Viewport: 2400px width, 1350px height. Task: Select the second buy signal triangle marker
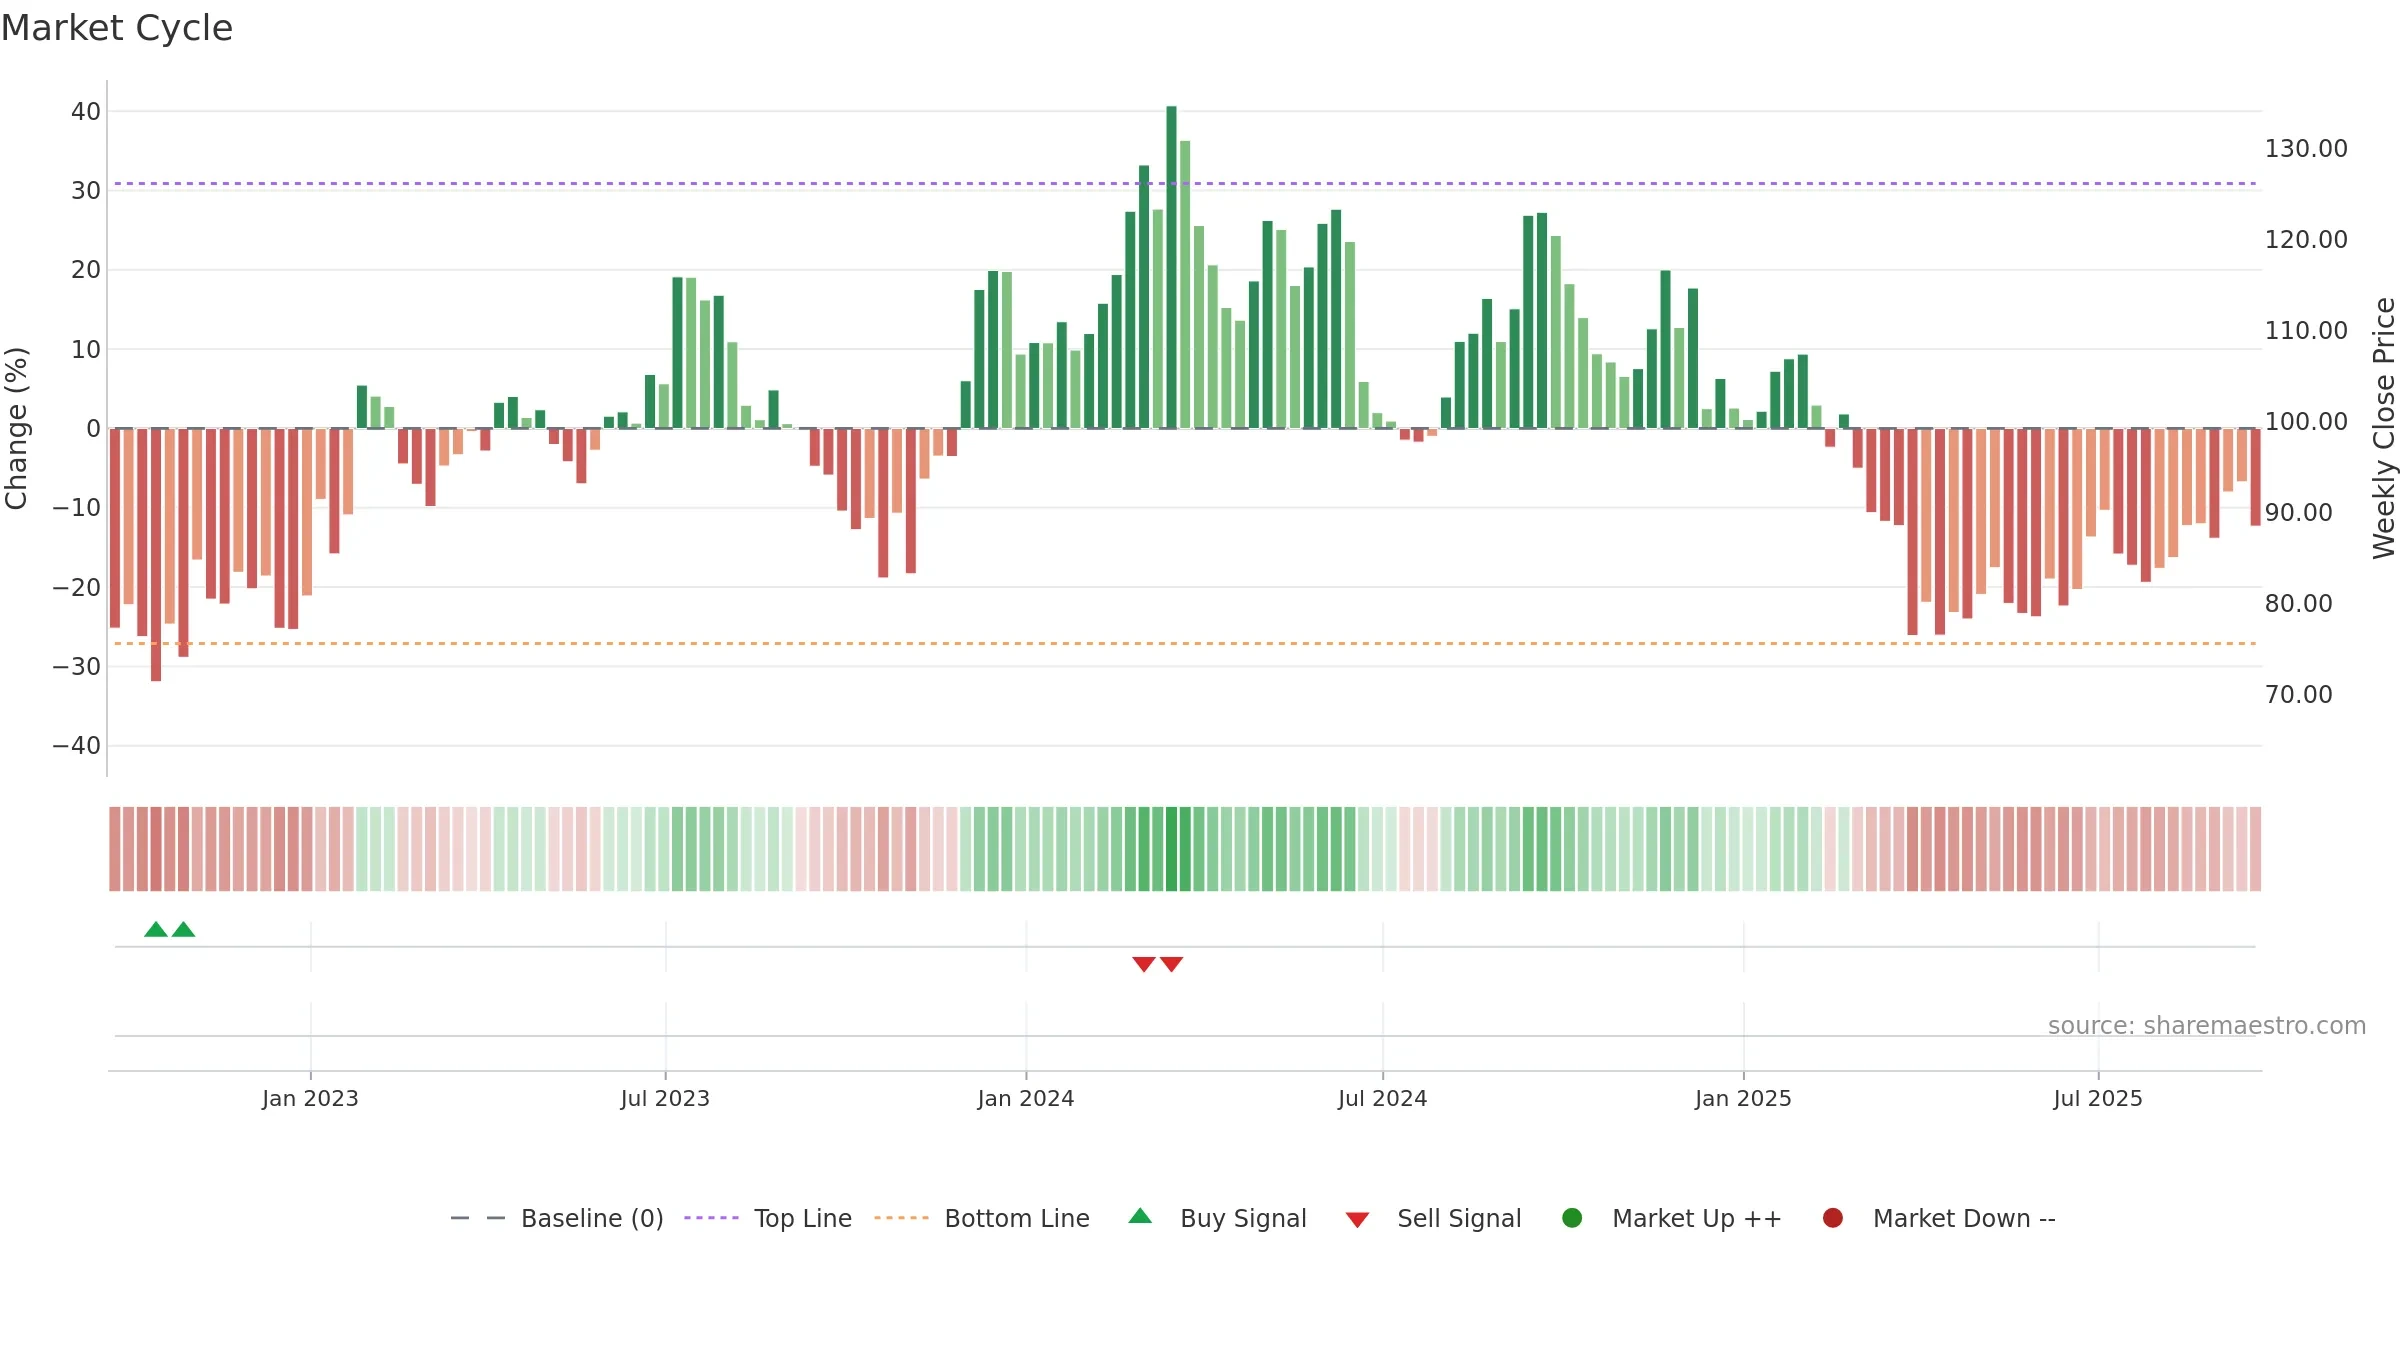coord(183,930)
